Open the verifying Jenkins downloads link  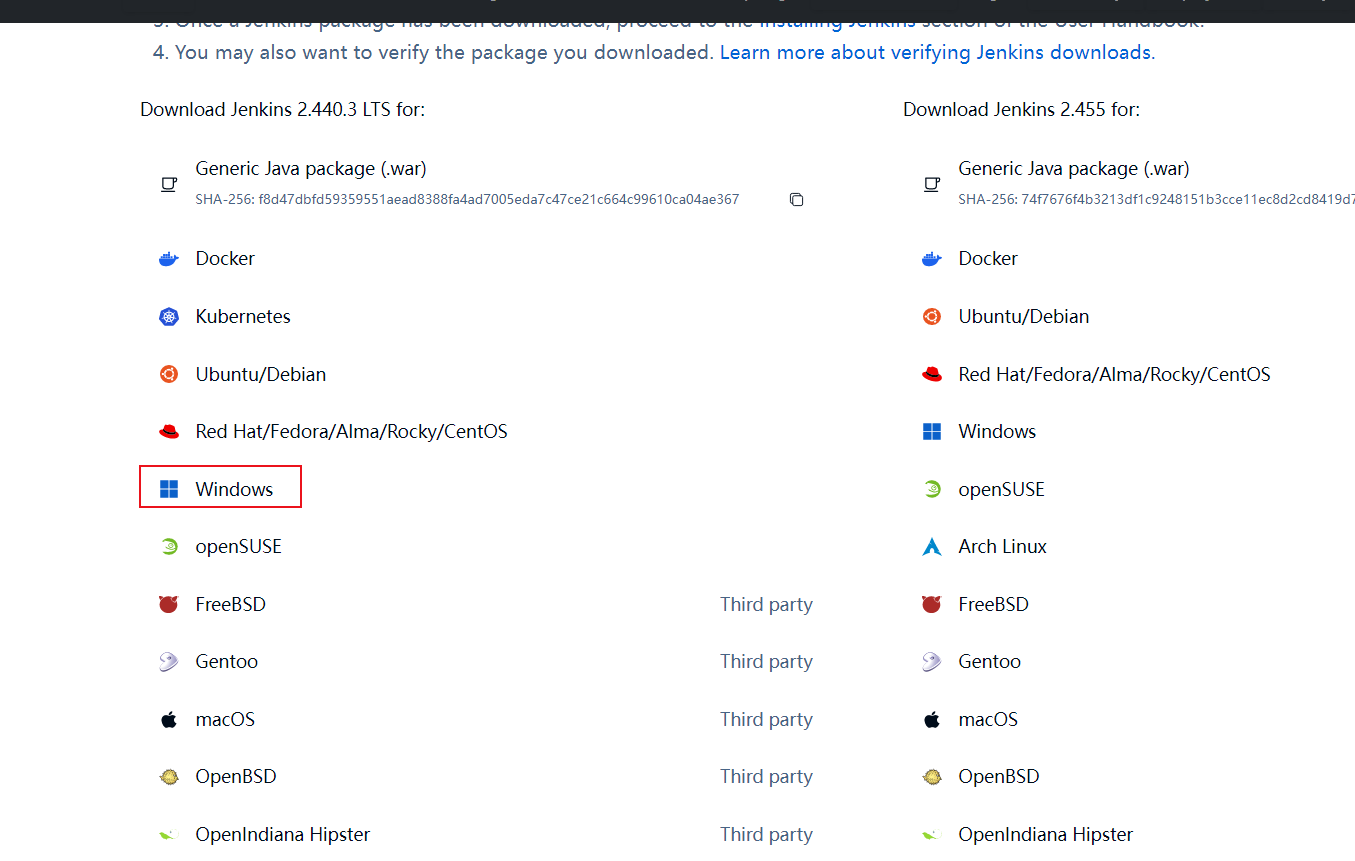(x=935, y=52)
